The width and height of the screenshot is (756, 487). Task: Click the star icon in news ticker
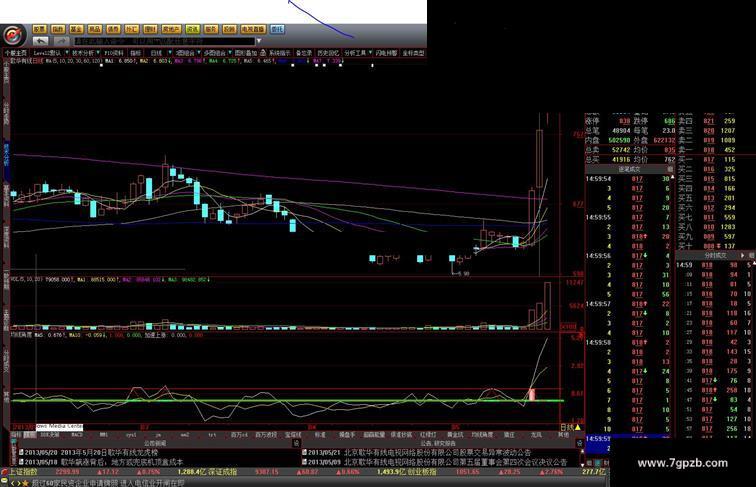point(25,482)
